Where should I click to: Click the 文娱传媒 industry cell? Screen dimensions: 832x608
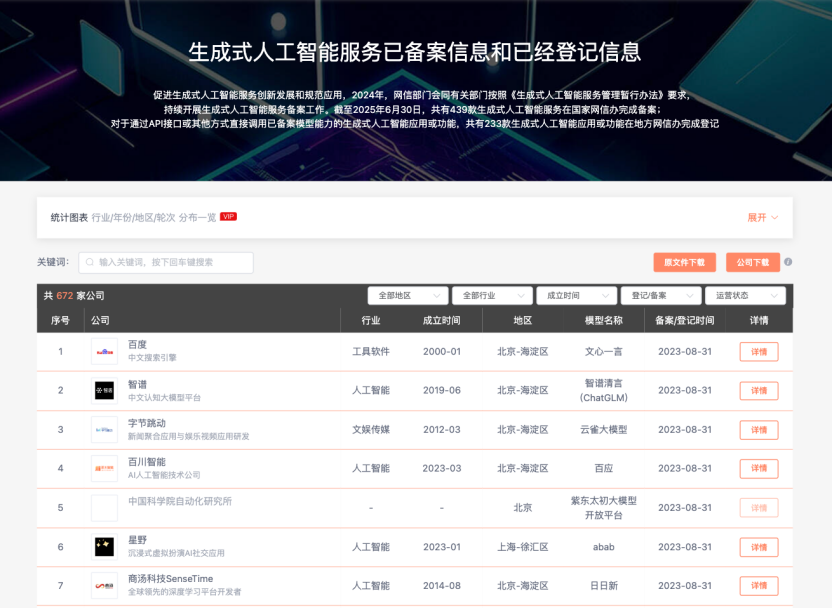[x=371, y=430]
